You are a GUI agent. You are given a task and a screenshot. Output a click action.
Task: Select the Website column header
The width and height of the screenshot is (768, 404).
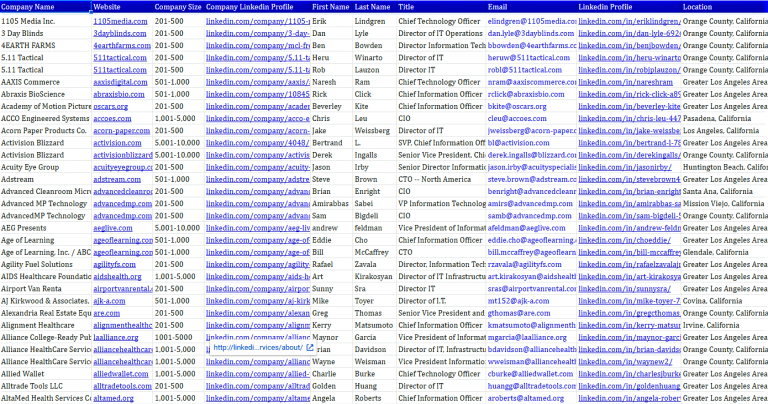[x=122, y=7]
